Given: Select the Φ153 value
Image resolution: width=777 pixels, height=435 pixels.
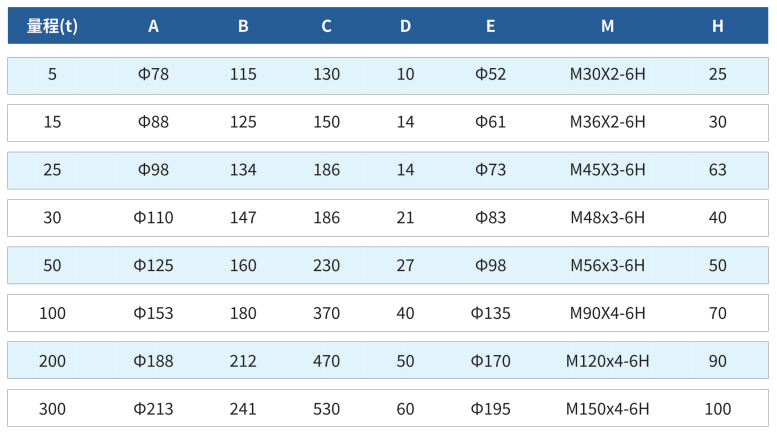Looking at the screenshot, I should (153, 313).
